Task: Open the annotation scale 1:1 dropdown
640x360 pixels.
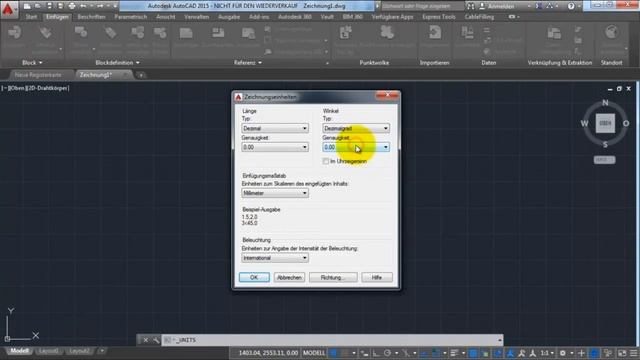Action: 547,353
